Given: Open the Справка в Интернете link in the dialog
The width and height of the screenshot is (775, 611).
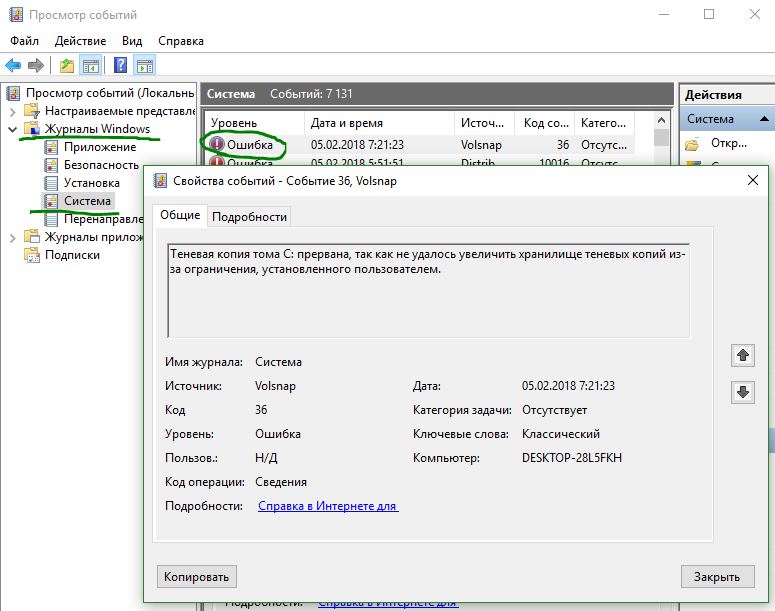Looking at the screenshot, I should pos(328,506).
